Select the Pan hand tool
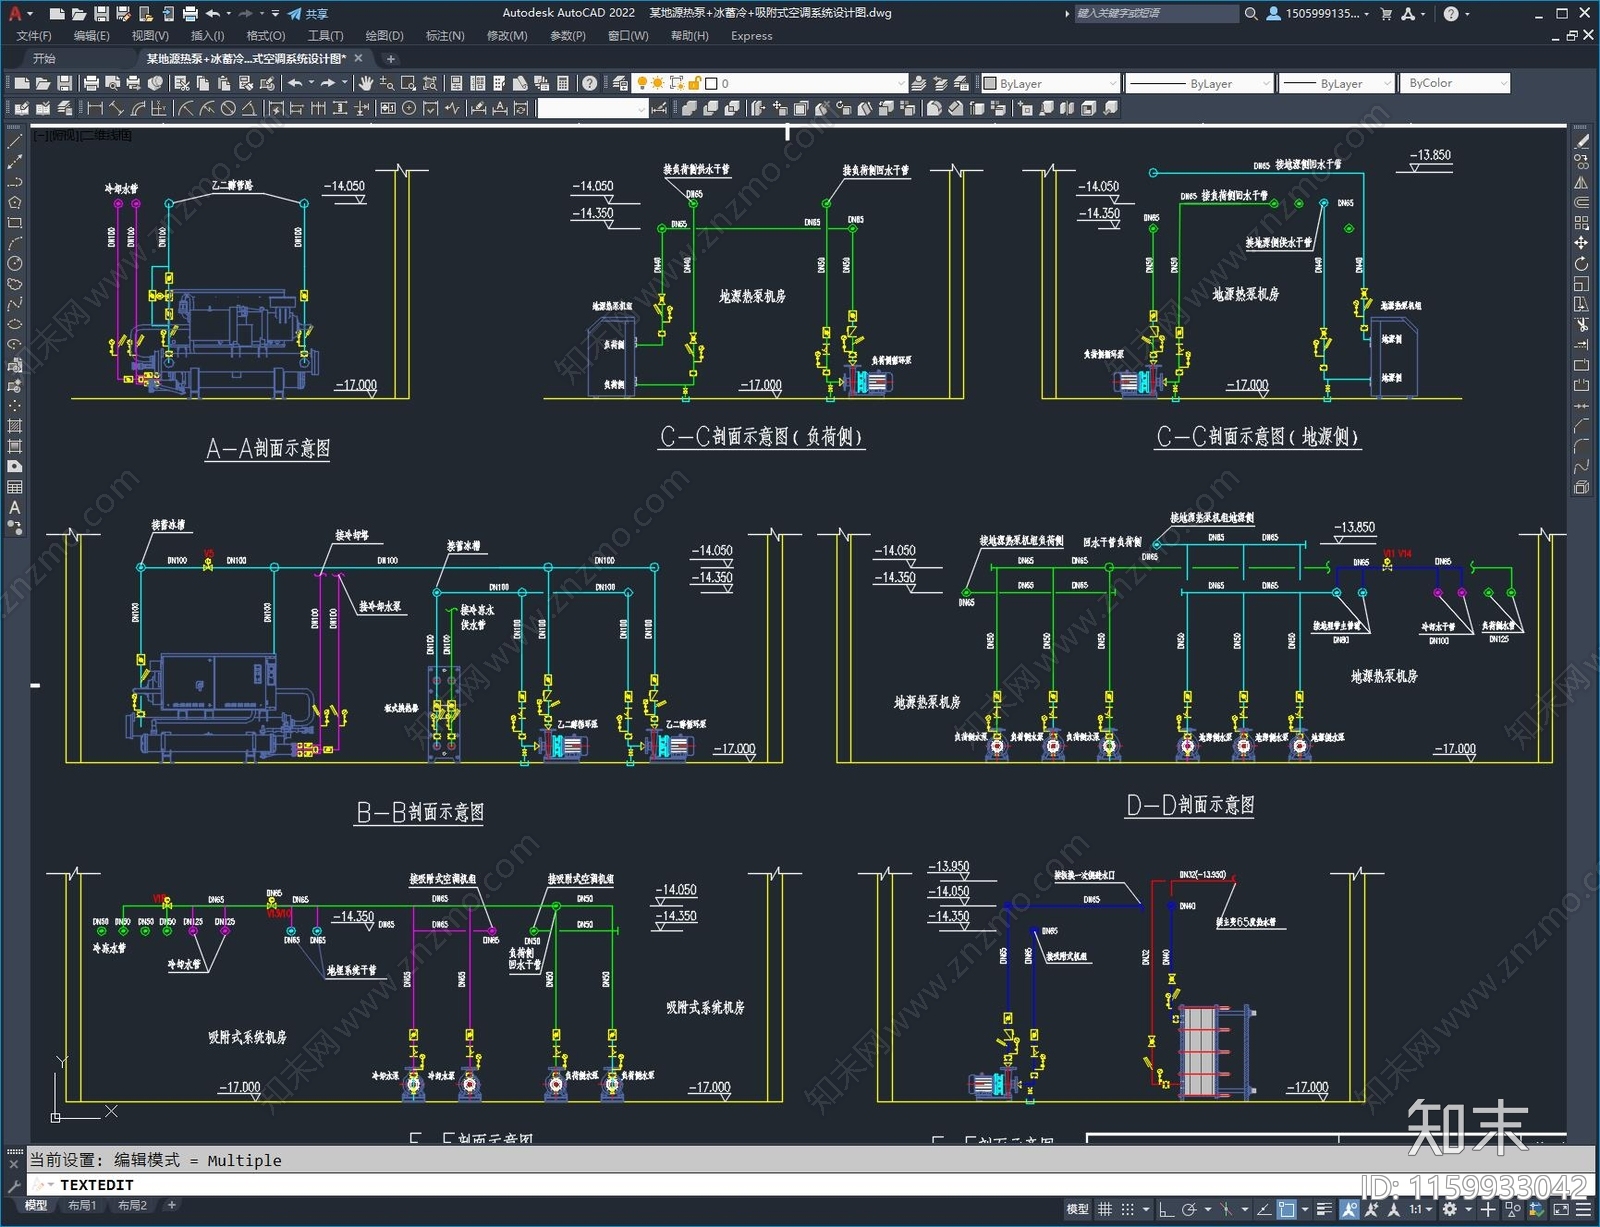Viewport: 1600px width, 1227px height. click(x=366, y=83)
